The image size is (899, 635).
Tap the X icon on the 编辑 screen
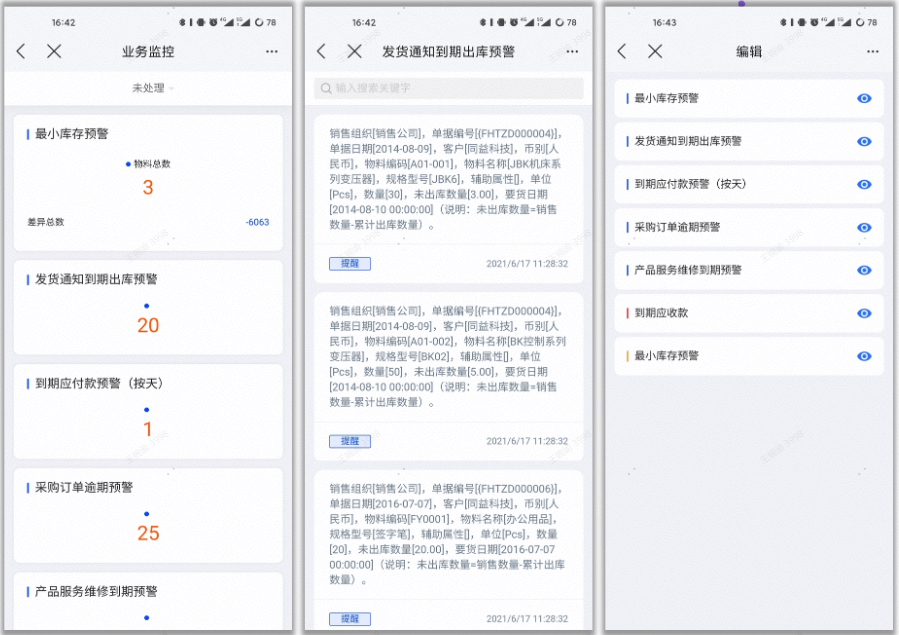656,51
